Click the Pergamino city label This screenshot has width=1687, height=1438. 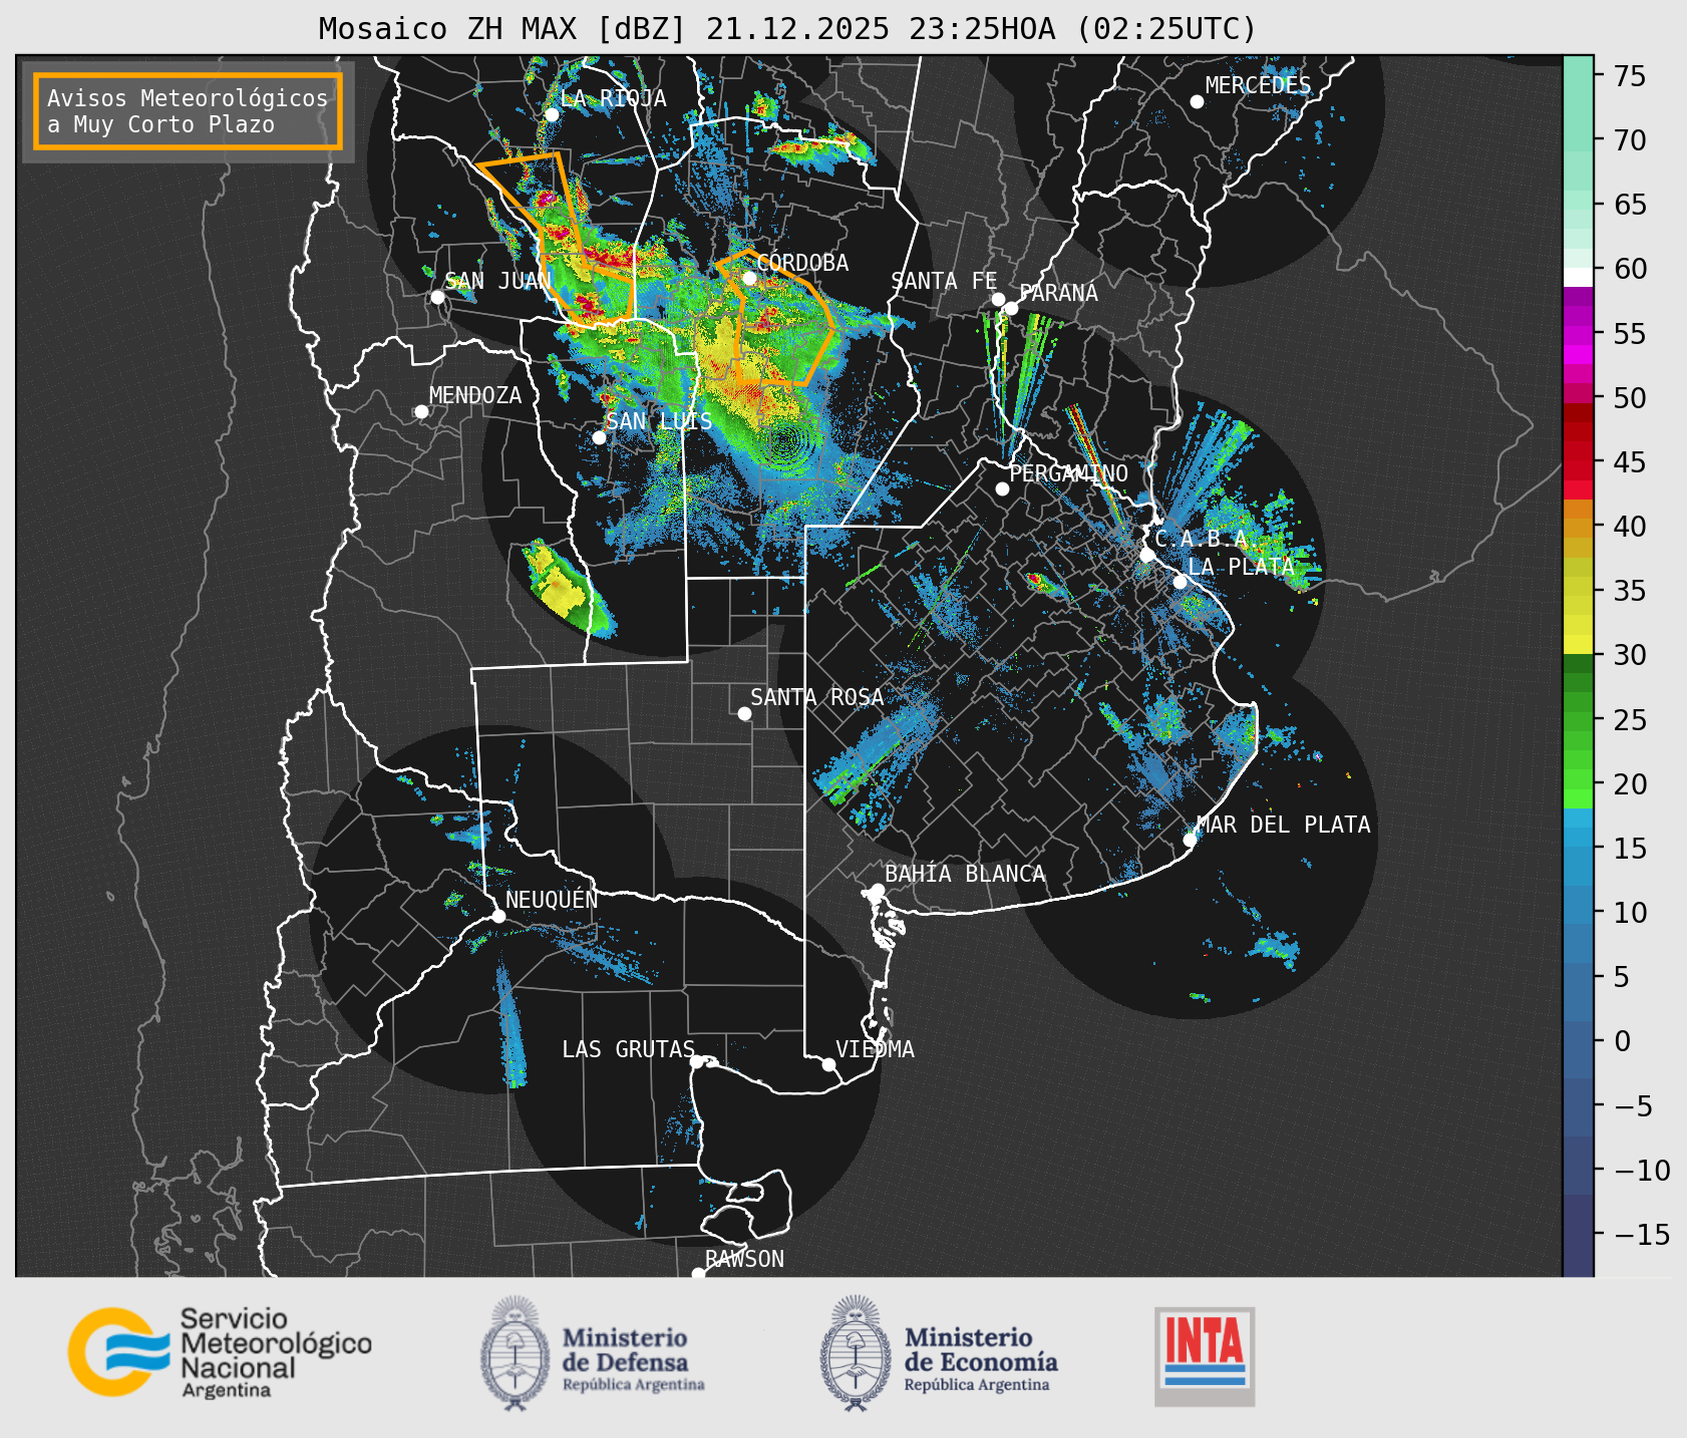tap(1068, 473)
